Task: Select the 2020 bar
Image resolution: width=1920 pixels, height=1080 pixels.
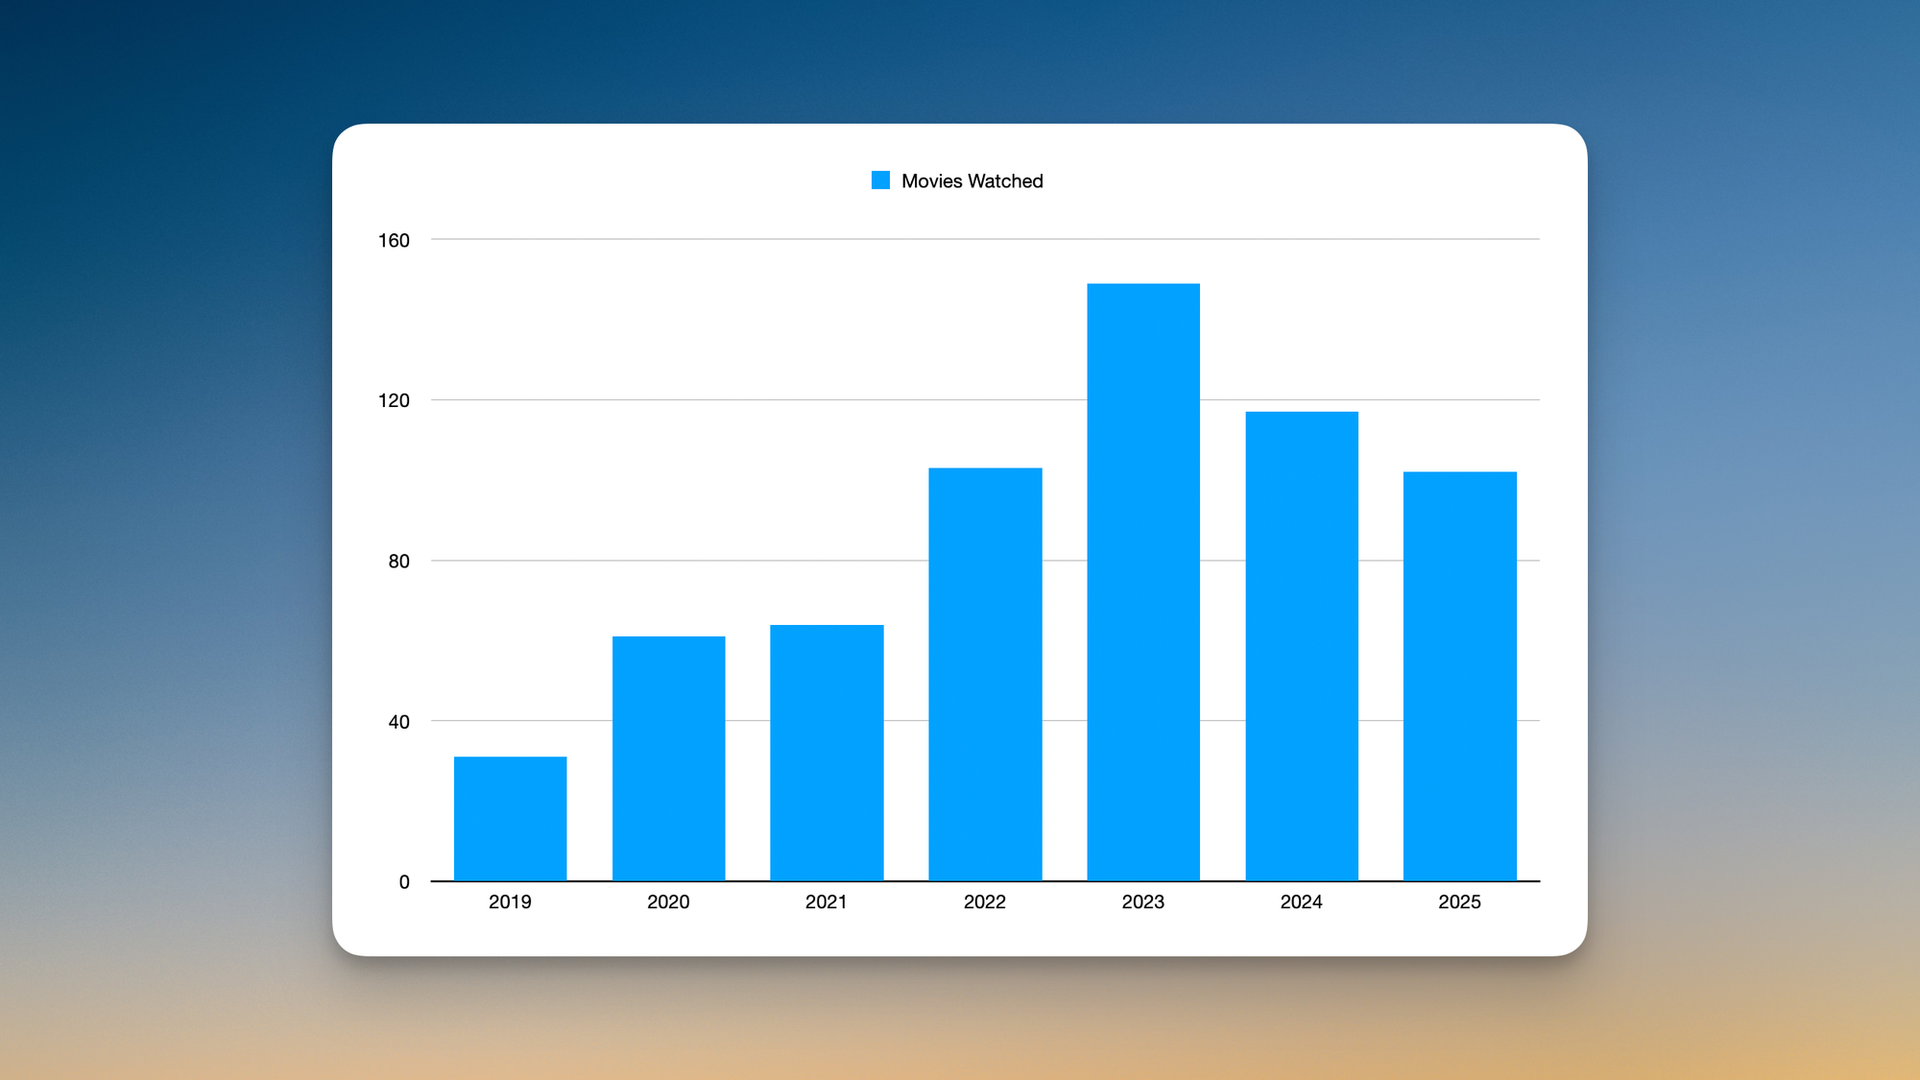Action: click(x=668, y=758)
